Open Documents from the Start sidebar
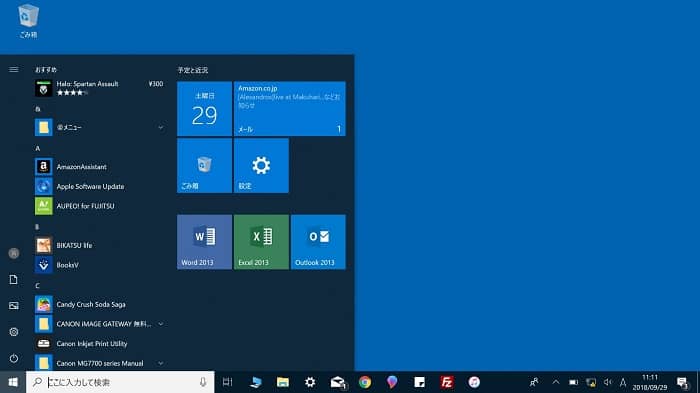Viewport: 700px width, 393px height. pos(14,280)
